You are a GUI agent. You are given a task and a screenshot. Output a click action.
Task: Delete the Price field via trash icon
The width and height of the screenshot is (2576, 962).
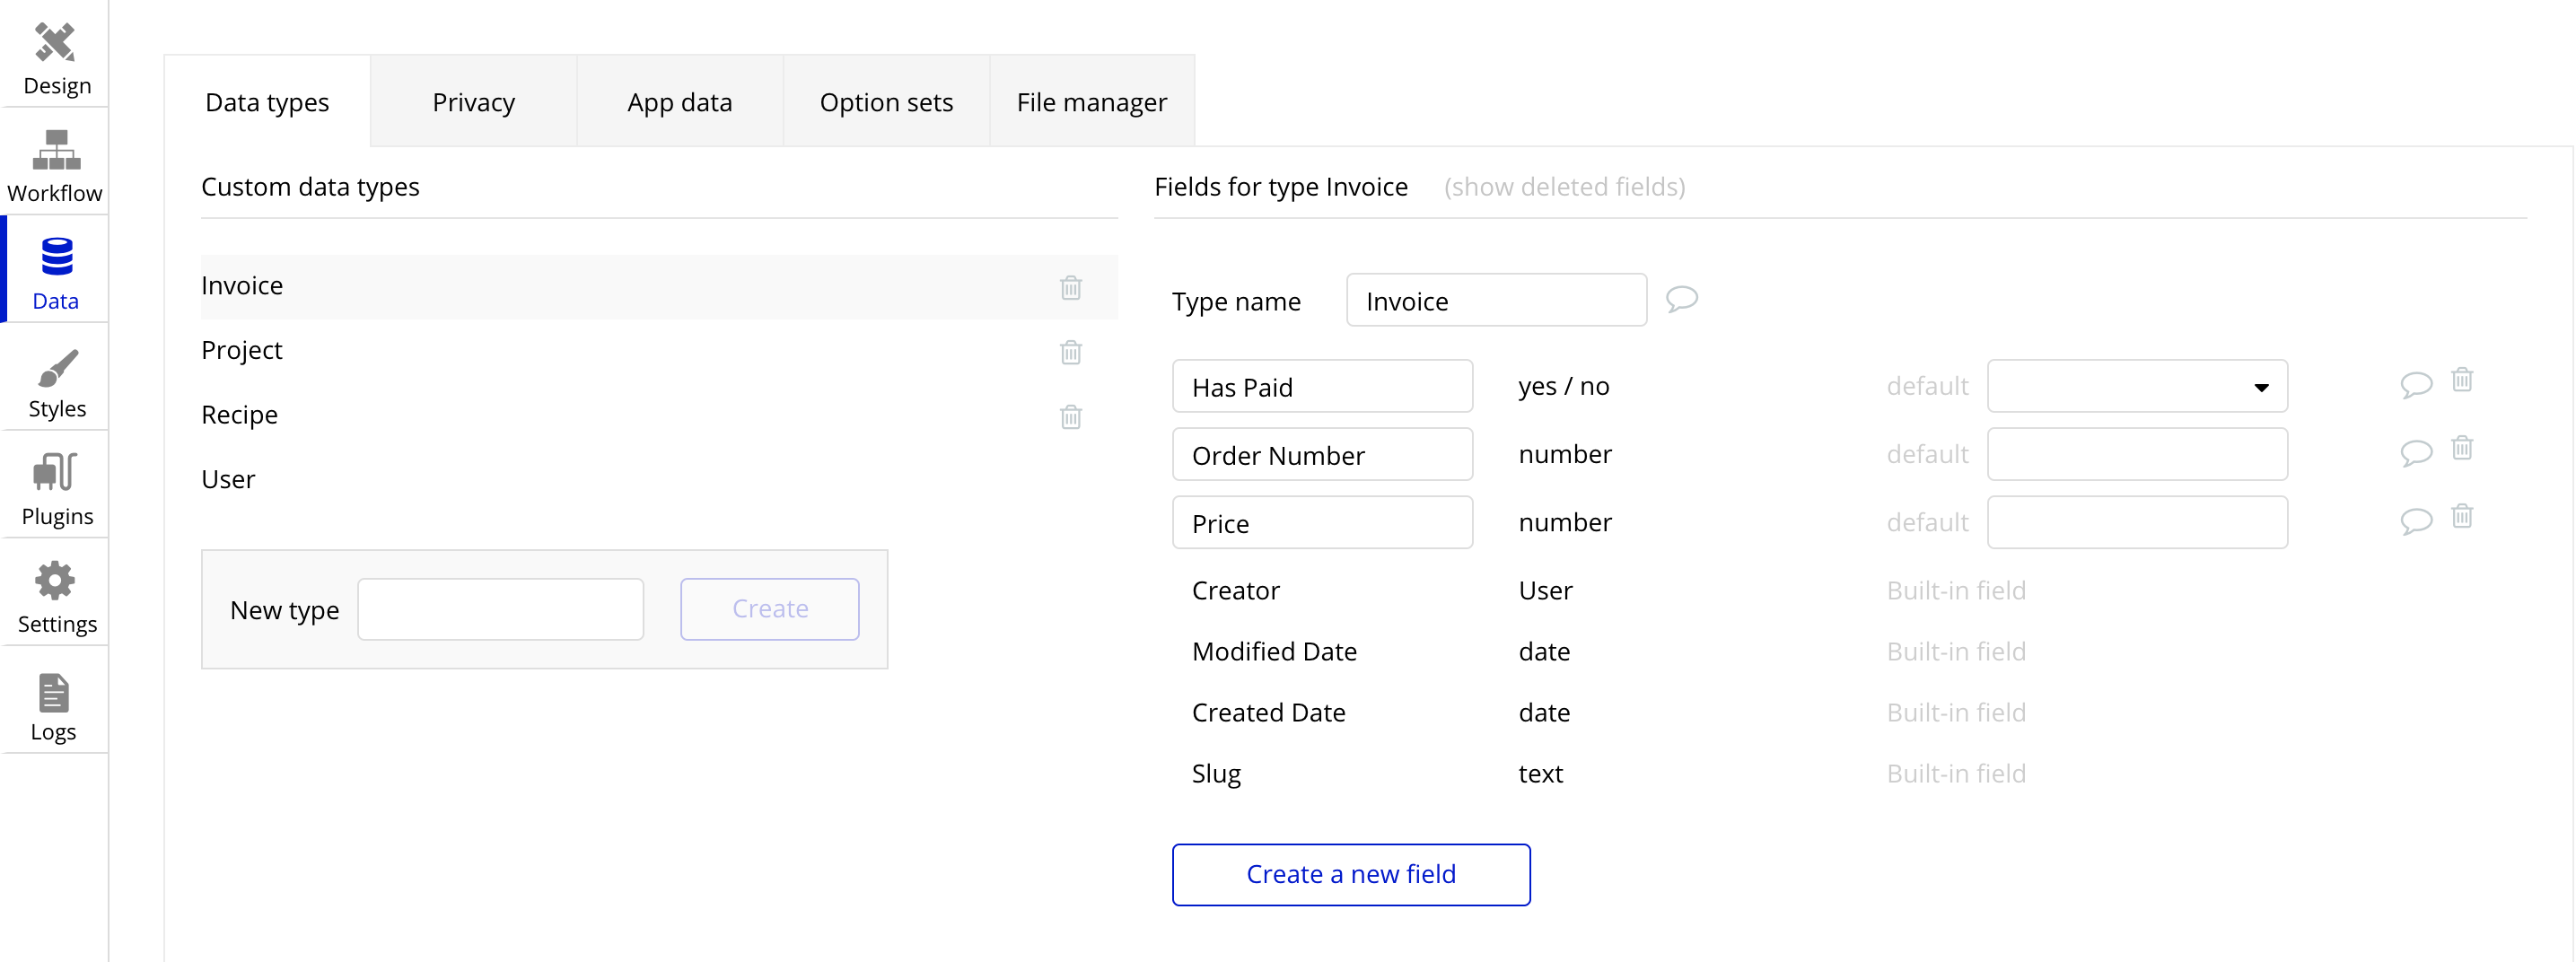point(2462,517)
